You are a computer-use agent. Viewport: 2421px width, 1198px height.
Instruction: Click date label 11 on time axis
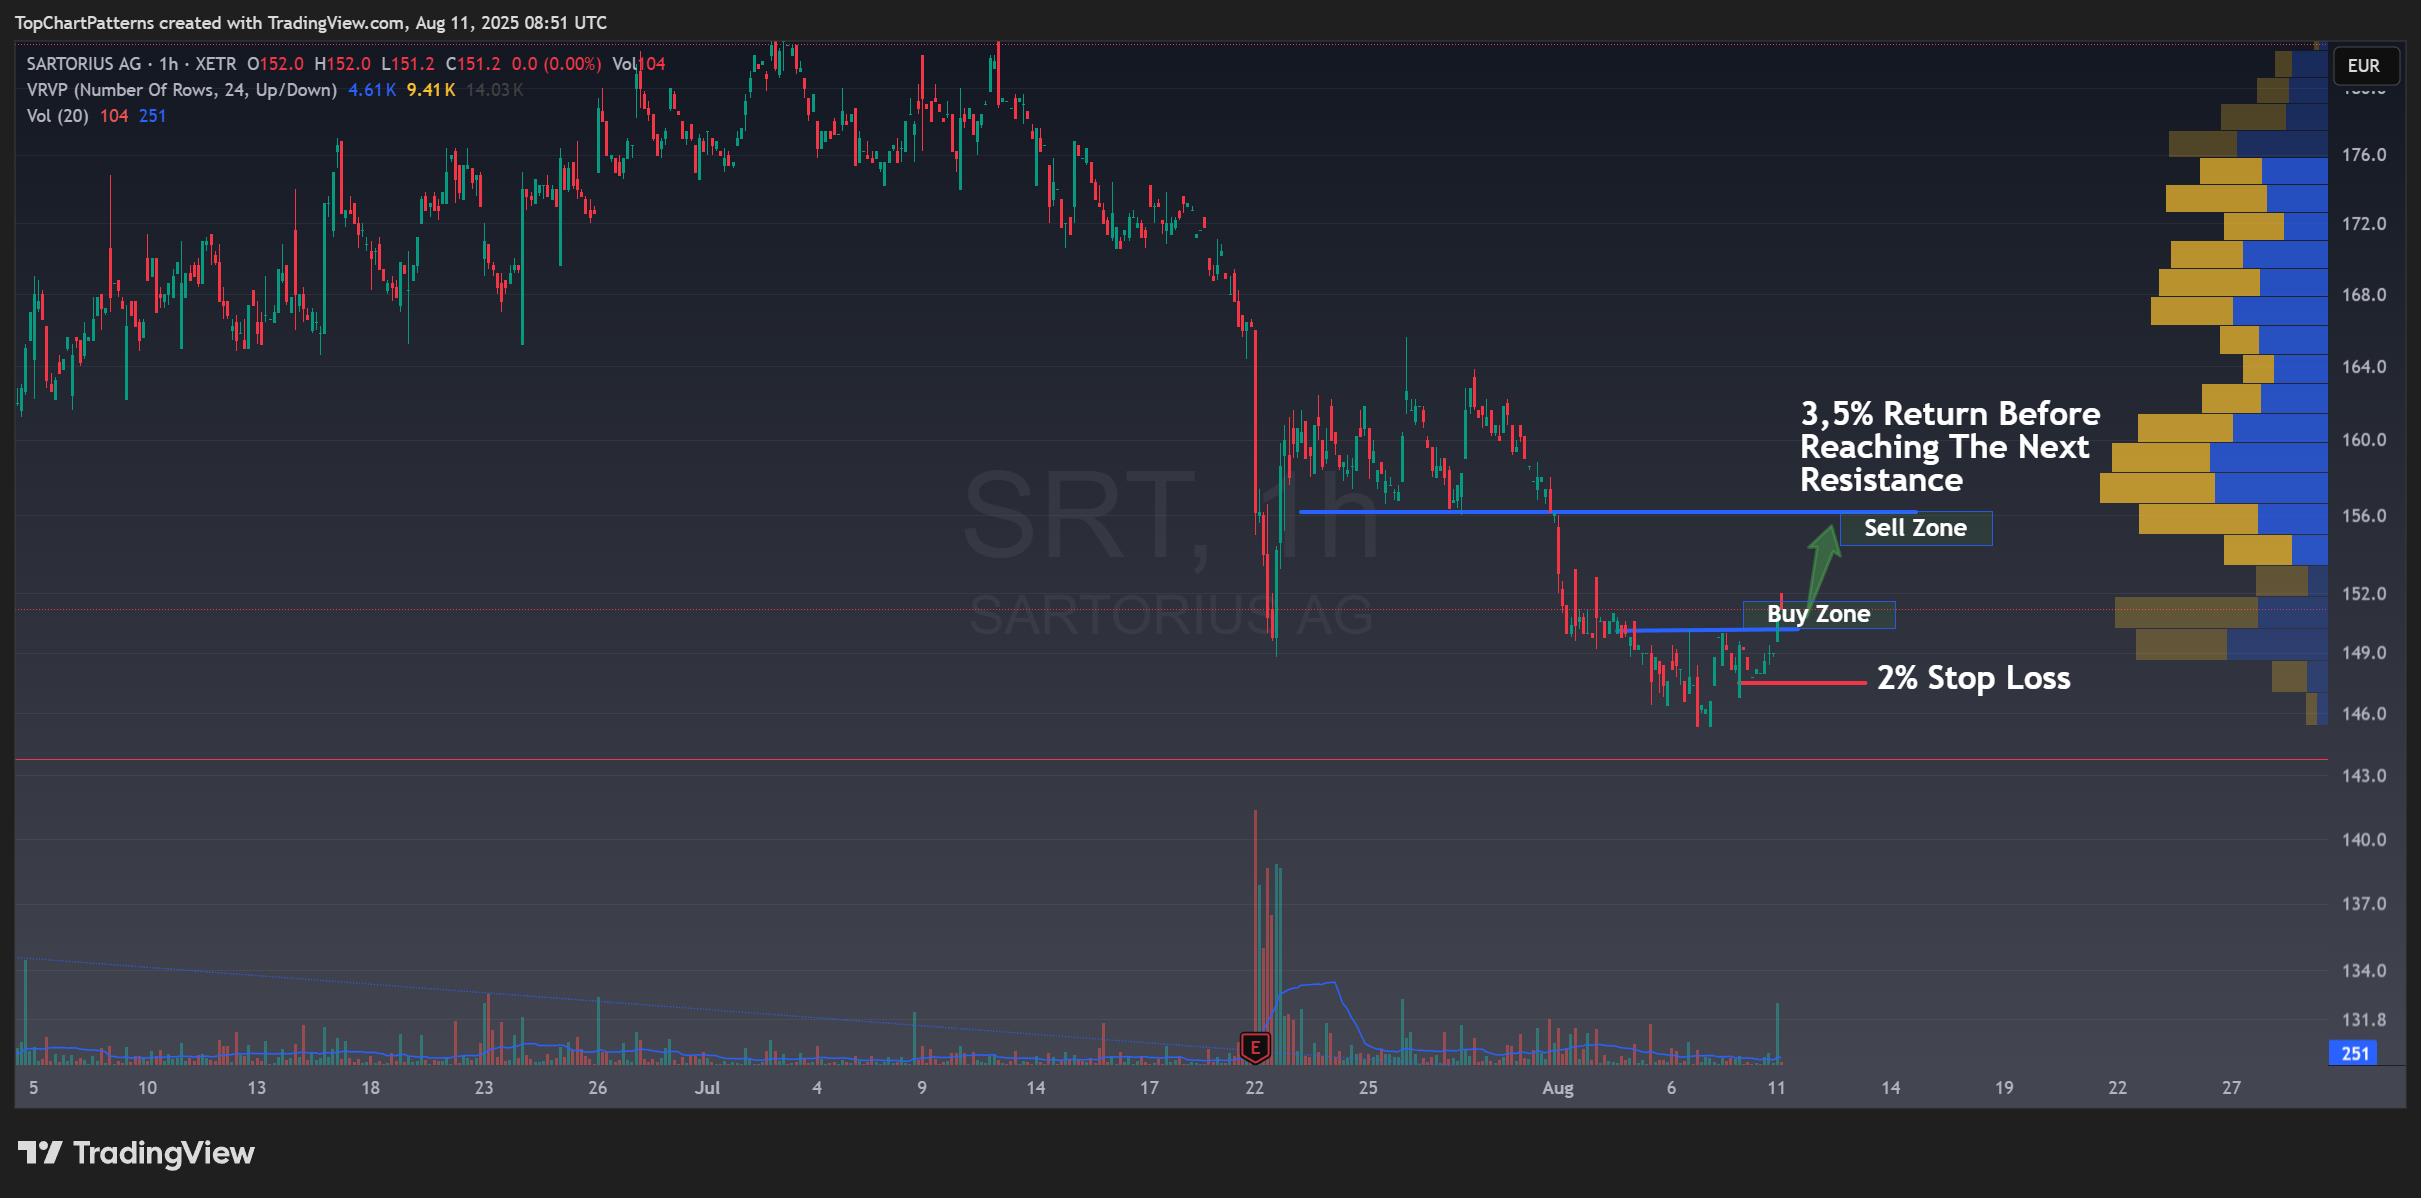[1776, 1088]
